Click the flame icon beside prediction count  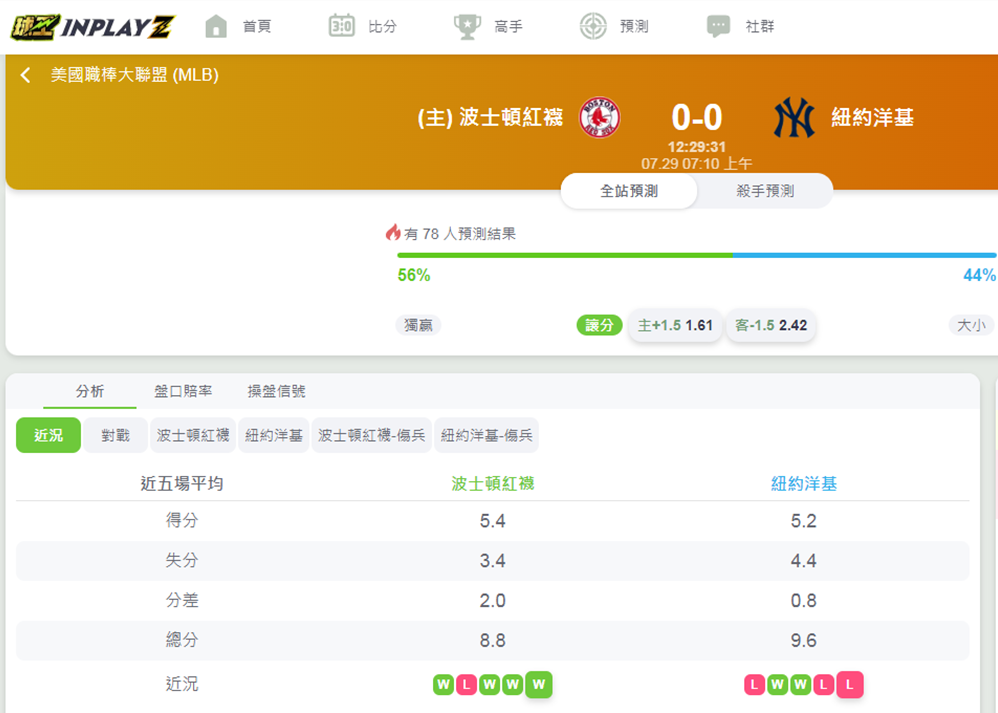pyautogui.click(x=393, y=233)
